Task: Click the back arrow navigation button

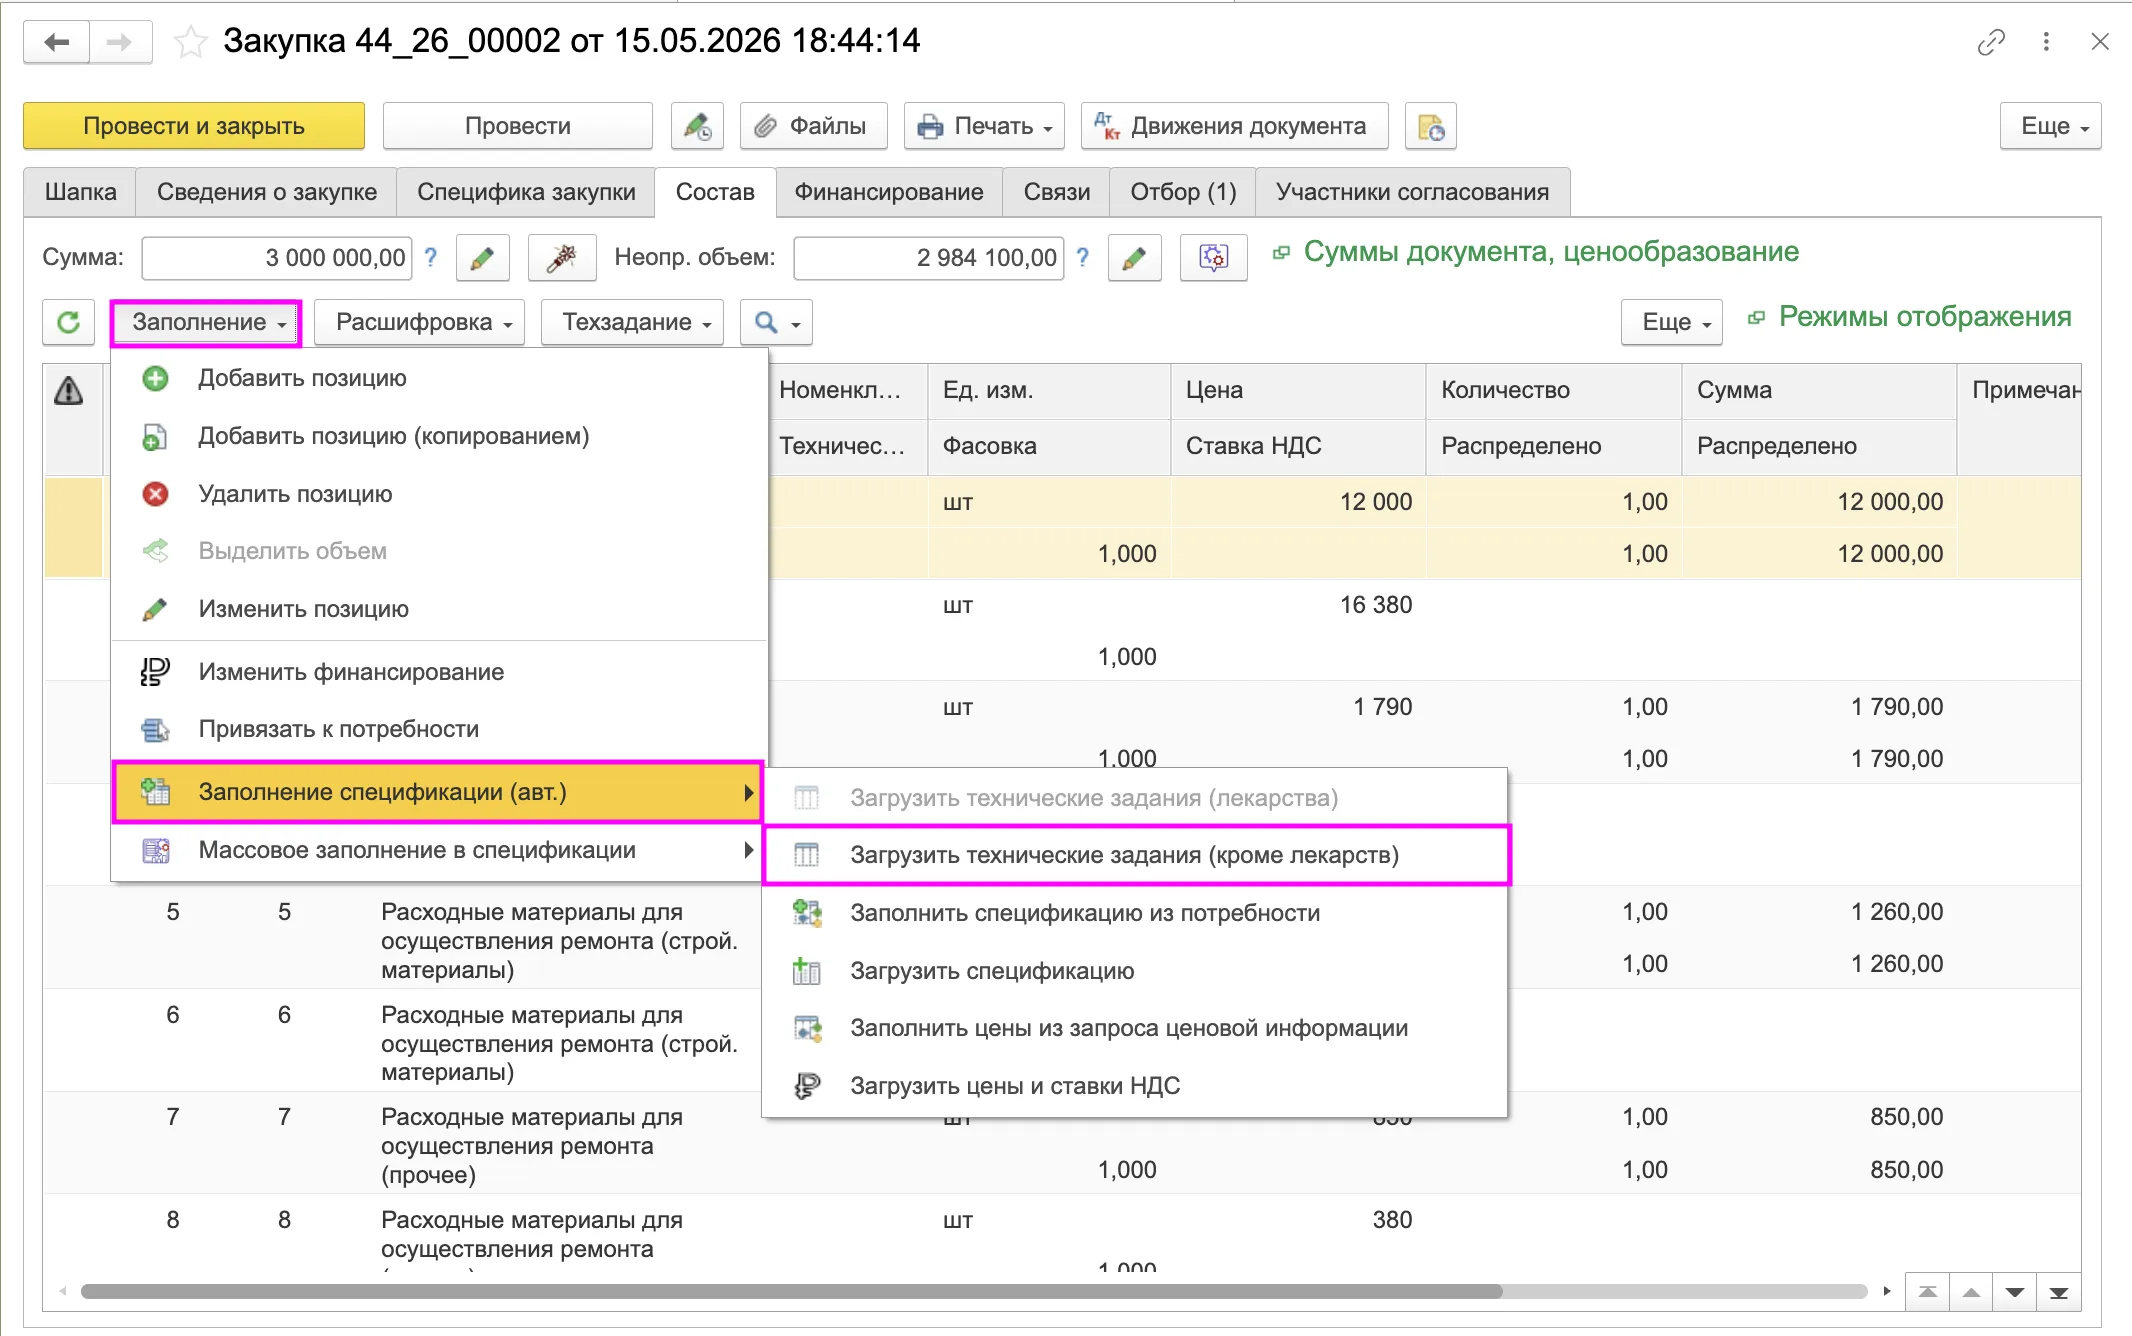Action: click(57, 42)
